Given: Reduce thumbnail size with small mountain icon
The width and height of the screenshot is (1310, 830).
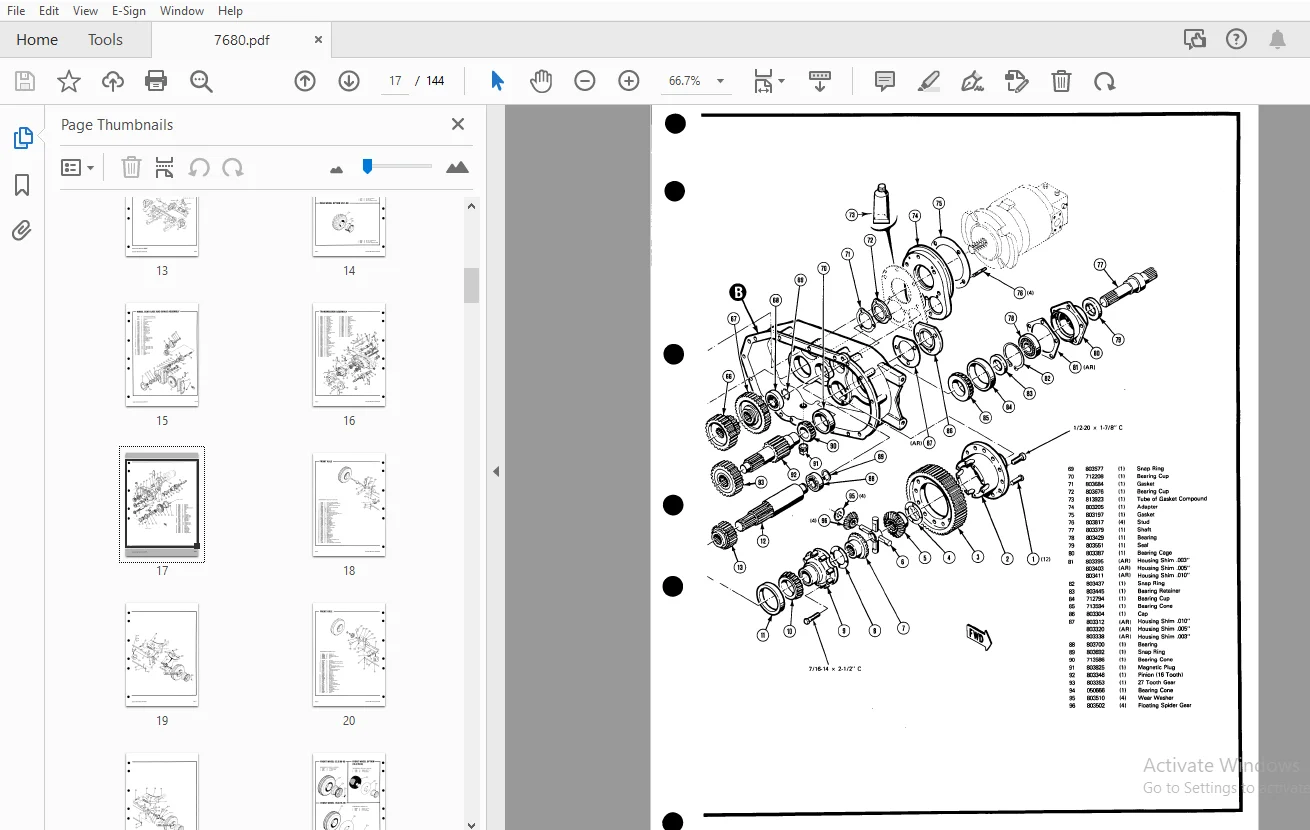Looking at the screenshot, I should (336, 169).
